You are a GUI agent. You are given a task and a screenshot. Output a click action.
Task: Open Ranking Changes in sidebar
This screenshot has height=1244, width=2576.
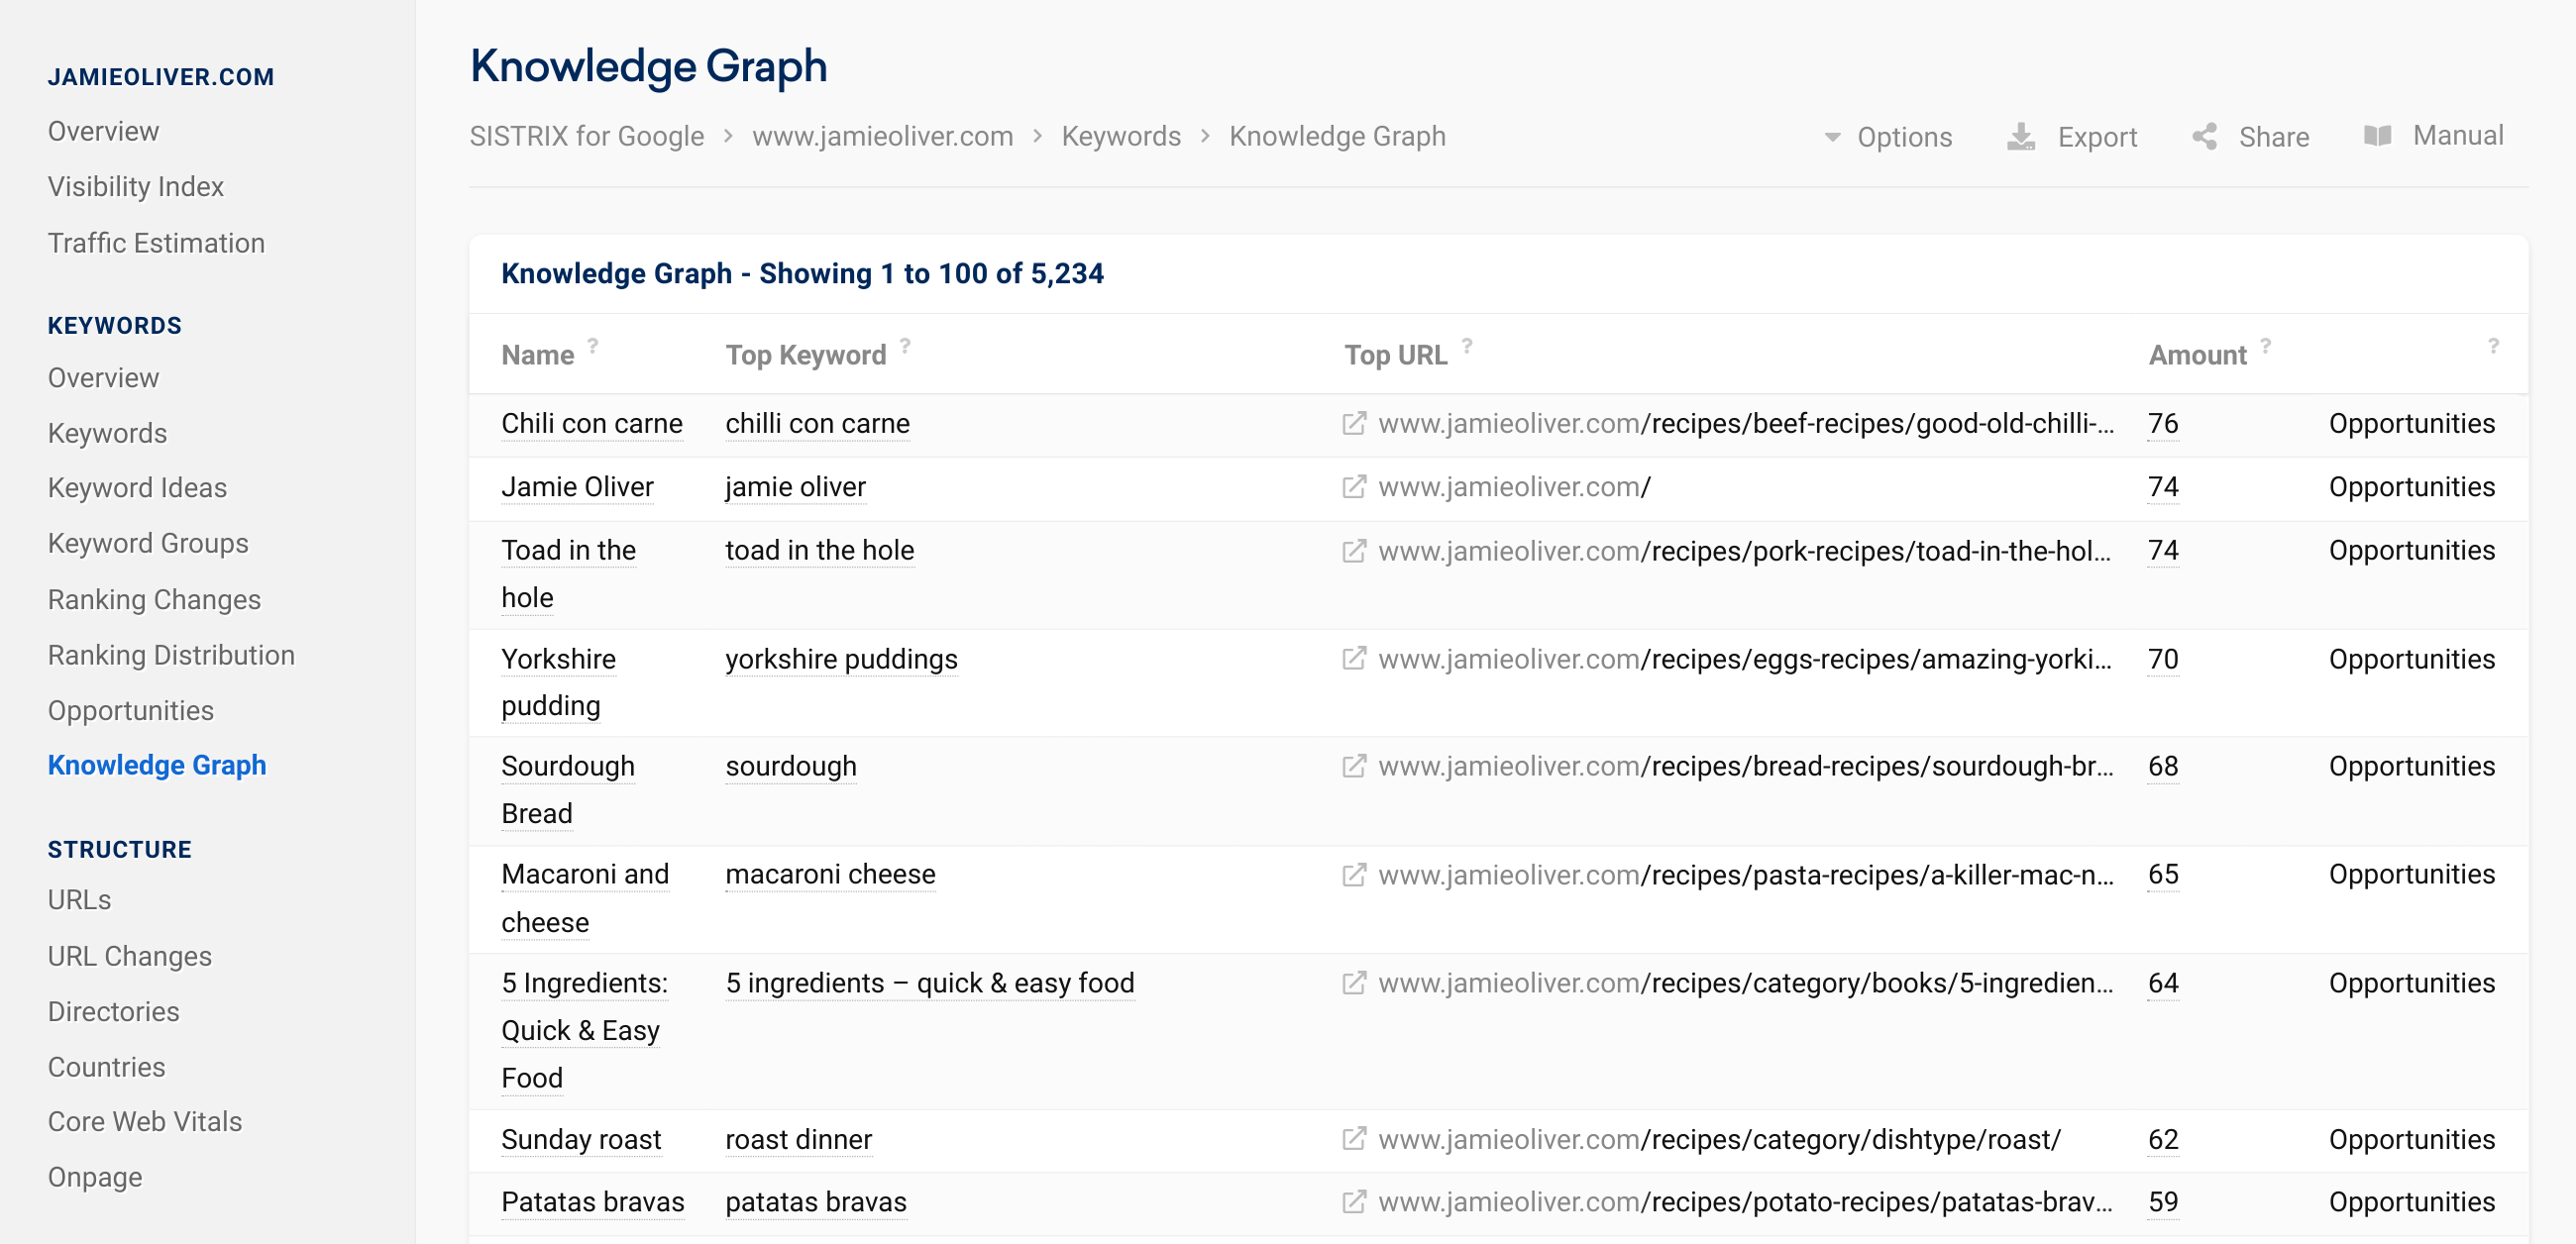pyautogui.click(x=154, y=599)
